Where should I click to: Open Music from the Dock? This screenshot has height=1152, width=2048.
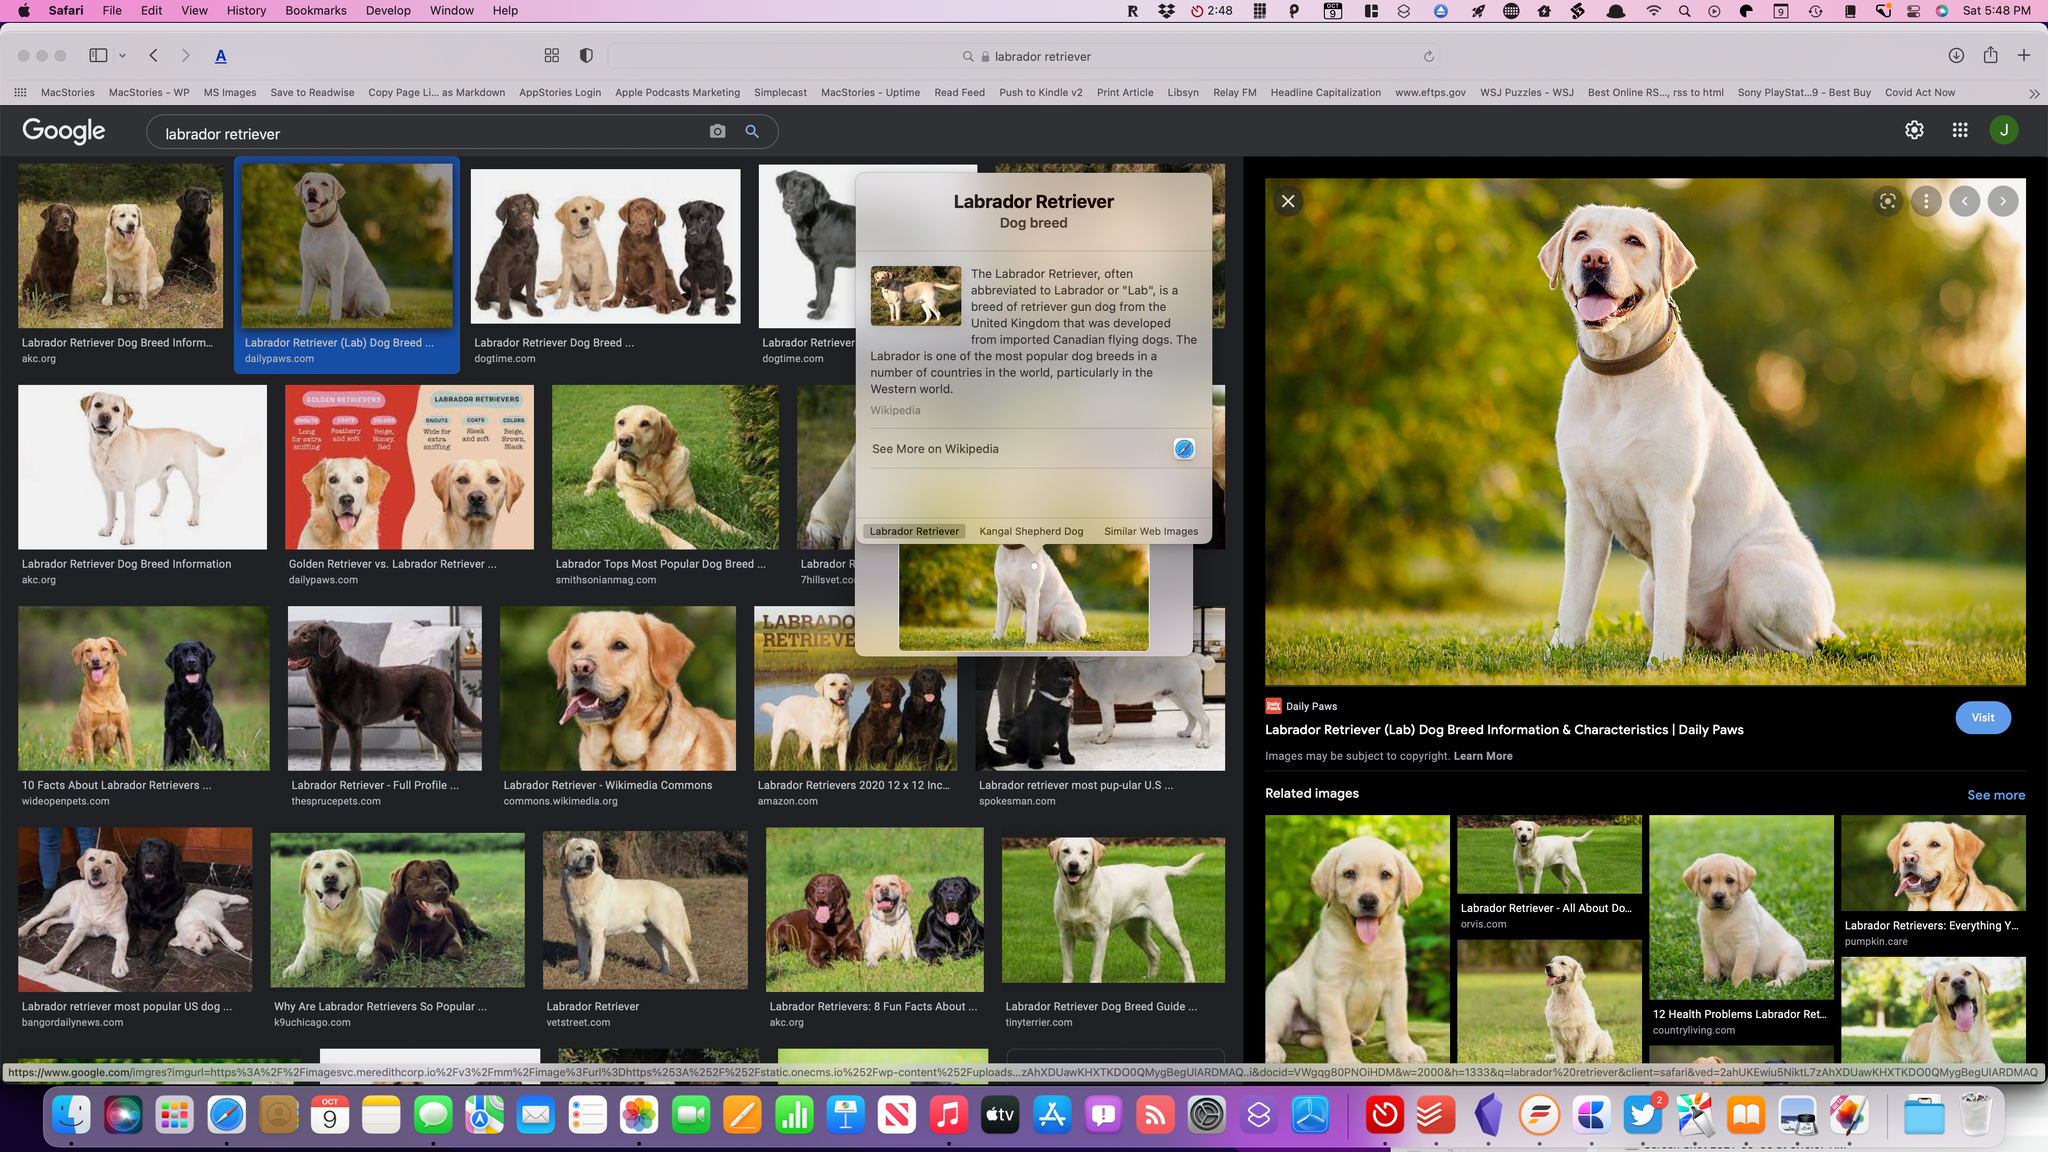pyautogui.click(x=948, y=1115)
